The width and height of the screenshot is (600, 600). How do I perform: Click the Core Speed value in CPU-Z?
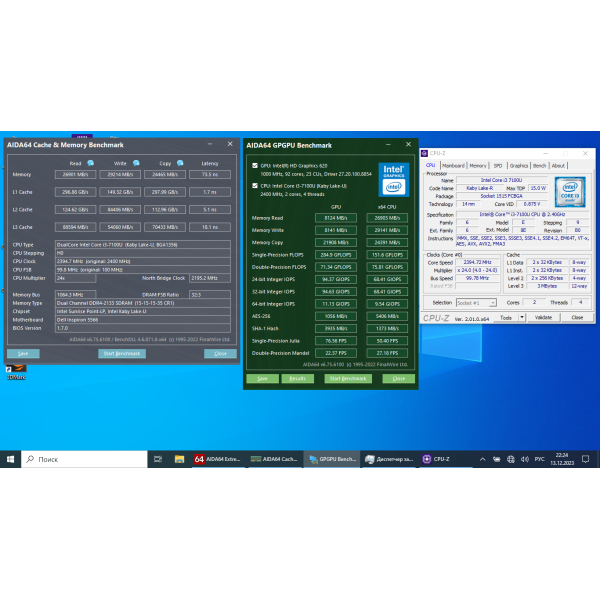[x=477, y=262]
